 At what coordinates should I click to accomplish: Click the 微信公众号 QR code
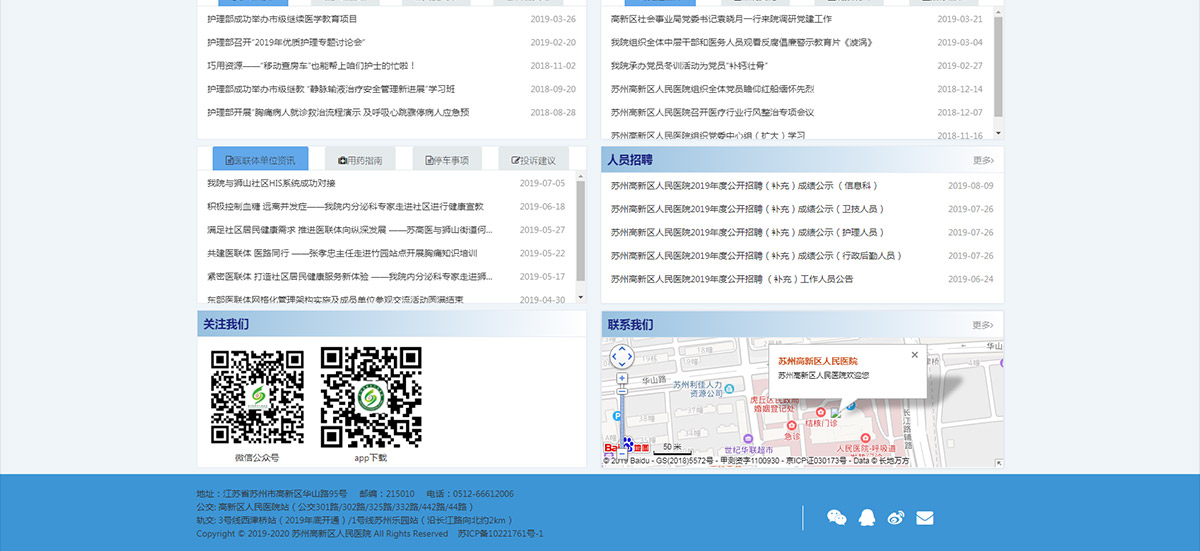(257, 397)
